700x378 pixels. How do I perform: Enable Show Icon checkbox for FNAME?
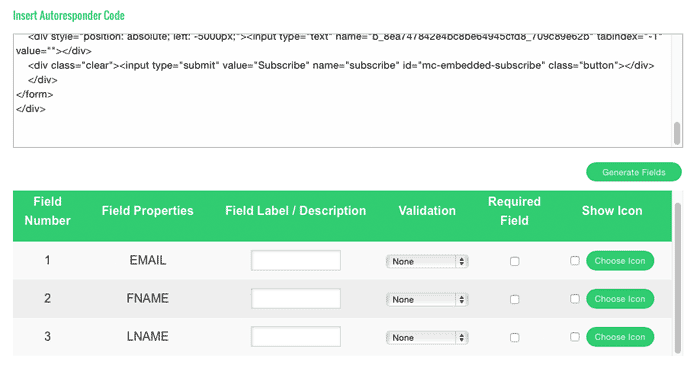[x=575, y=299]
